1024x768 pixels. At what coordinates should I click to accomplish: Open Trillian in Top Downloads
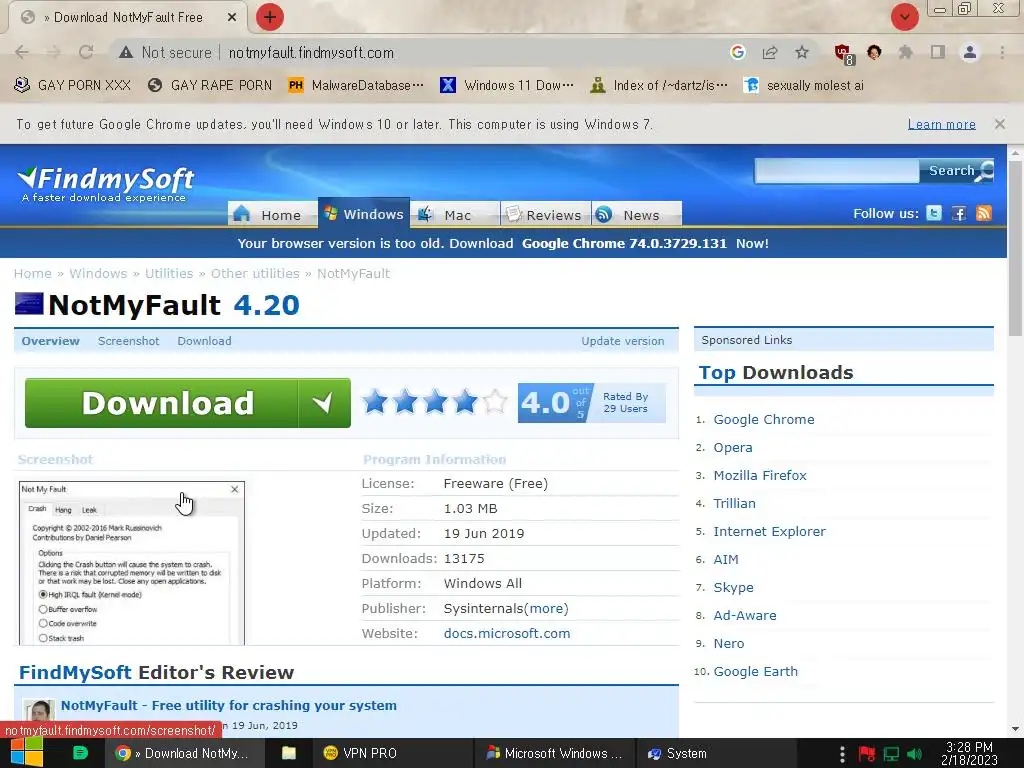pos(734,504)
